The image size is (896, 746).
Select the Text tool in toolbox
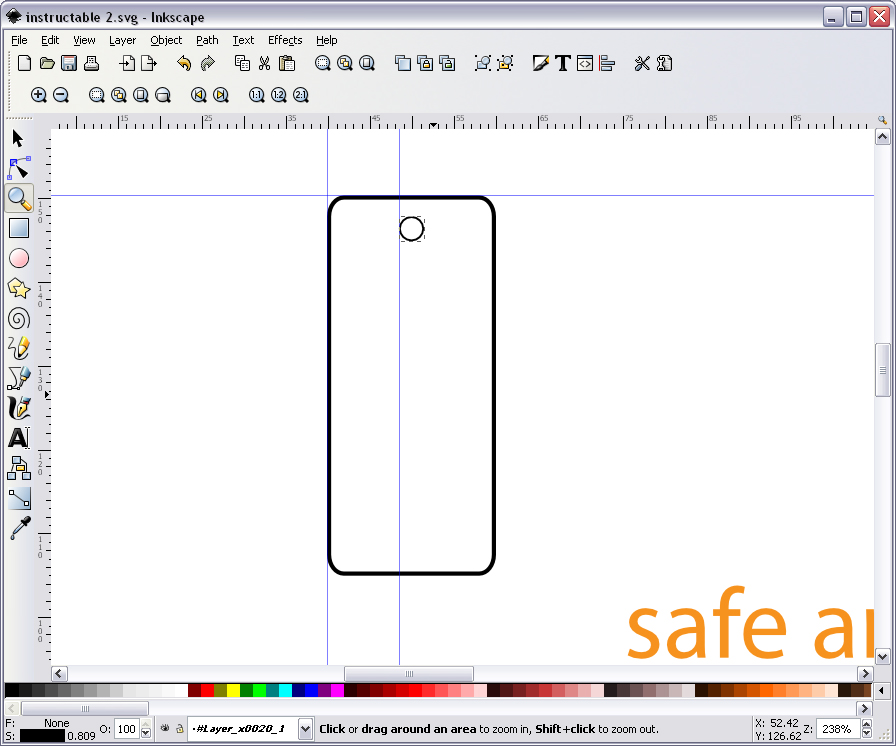(x=19, y=438)
